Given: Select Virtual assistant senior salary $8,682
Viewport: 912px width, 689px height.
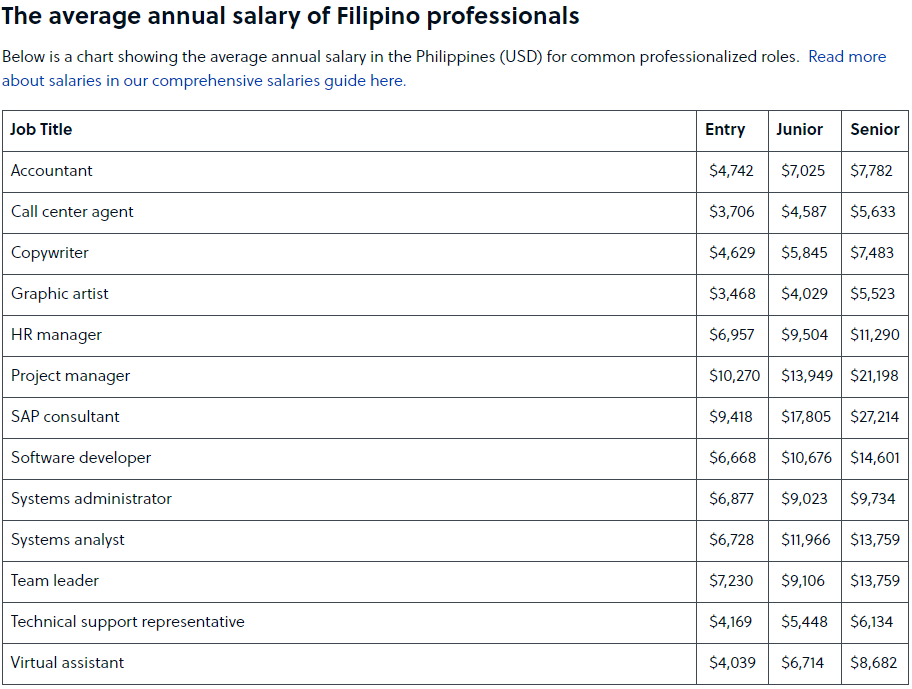Looking at the screenshot, I should [874, 663].
